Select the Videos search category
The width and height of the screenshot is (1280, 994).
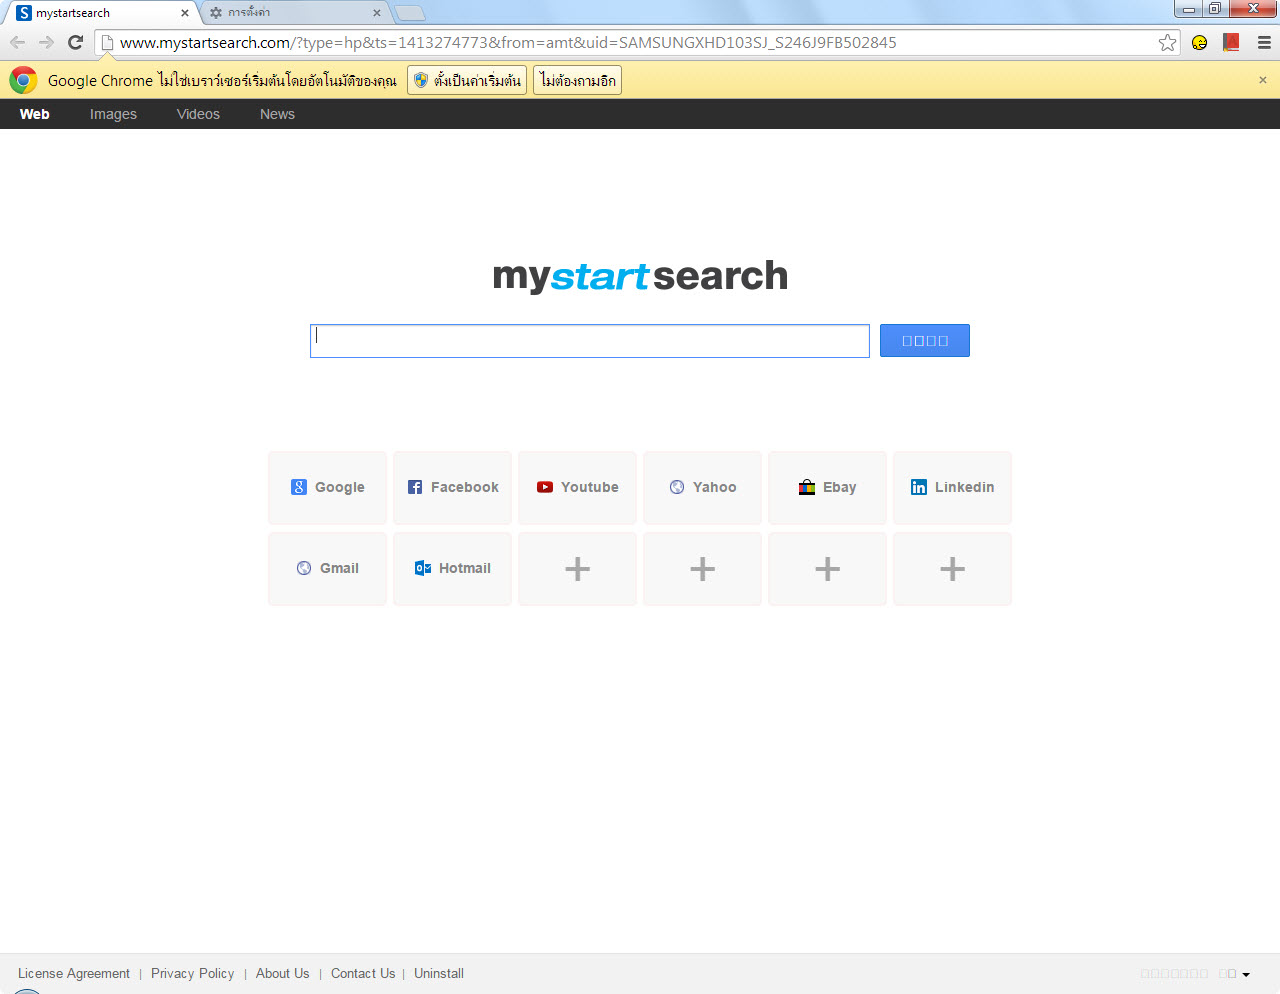[198, 114]
